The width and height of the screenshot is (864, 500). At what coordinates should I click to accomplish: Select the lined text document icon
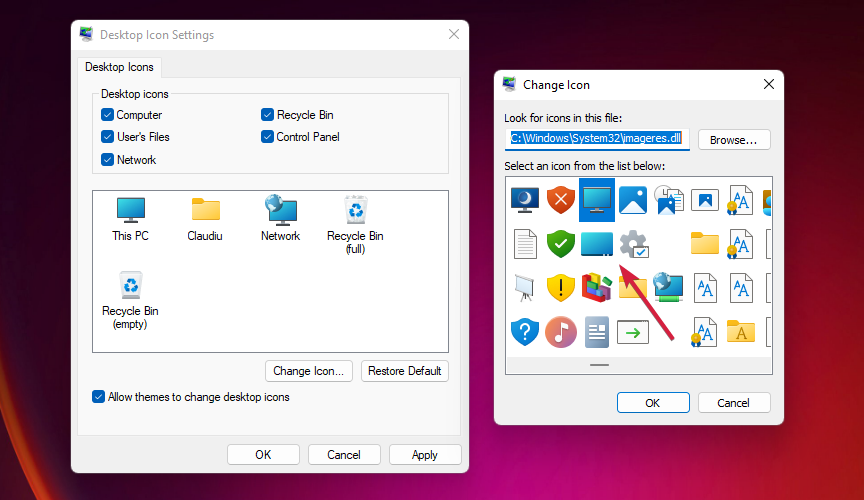click(525, 244)
